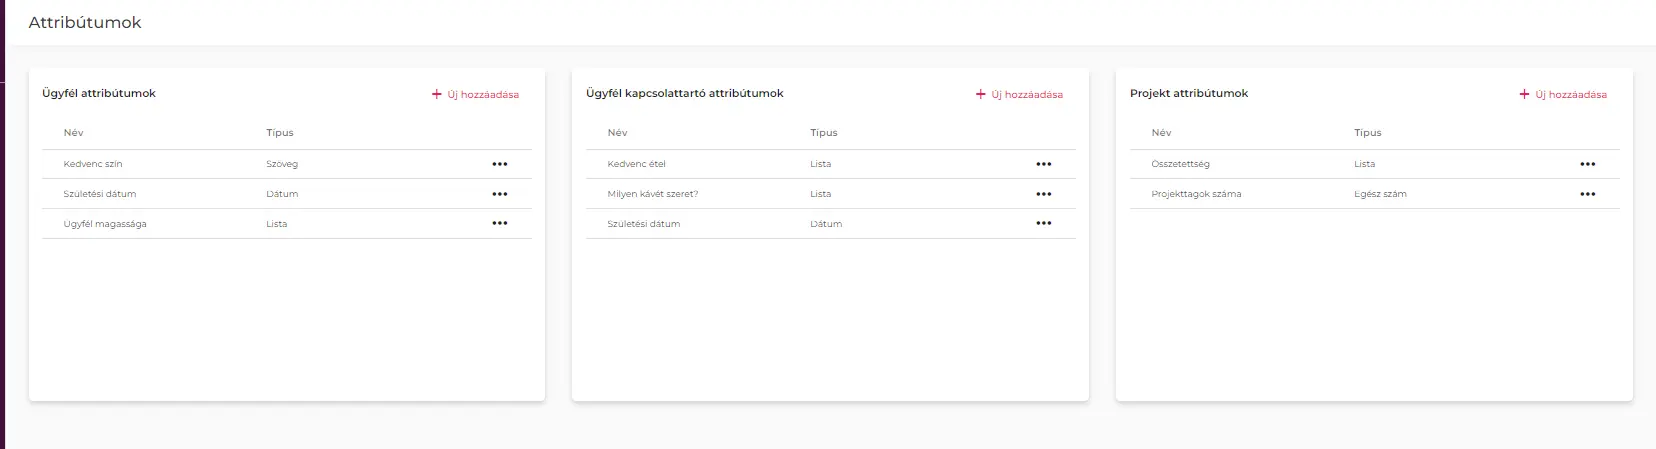
Task: Select the Kedvenc szín attribute row
Action: coord(93,164)
